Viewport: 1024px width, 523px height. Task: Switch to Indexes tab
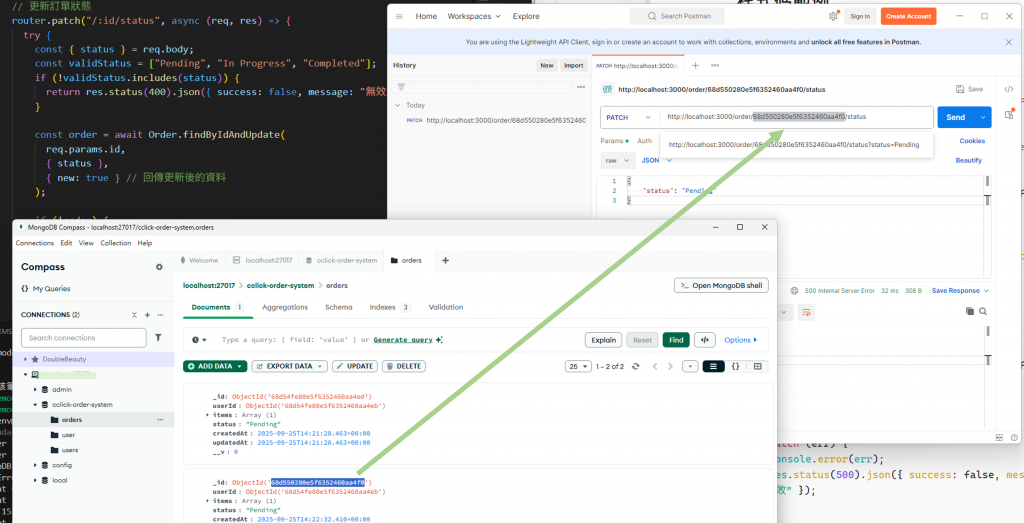click(x=390, y=307)
